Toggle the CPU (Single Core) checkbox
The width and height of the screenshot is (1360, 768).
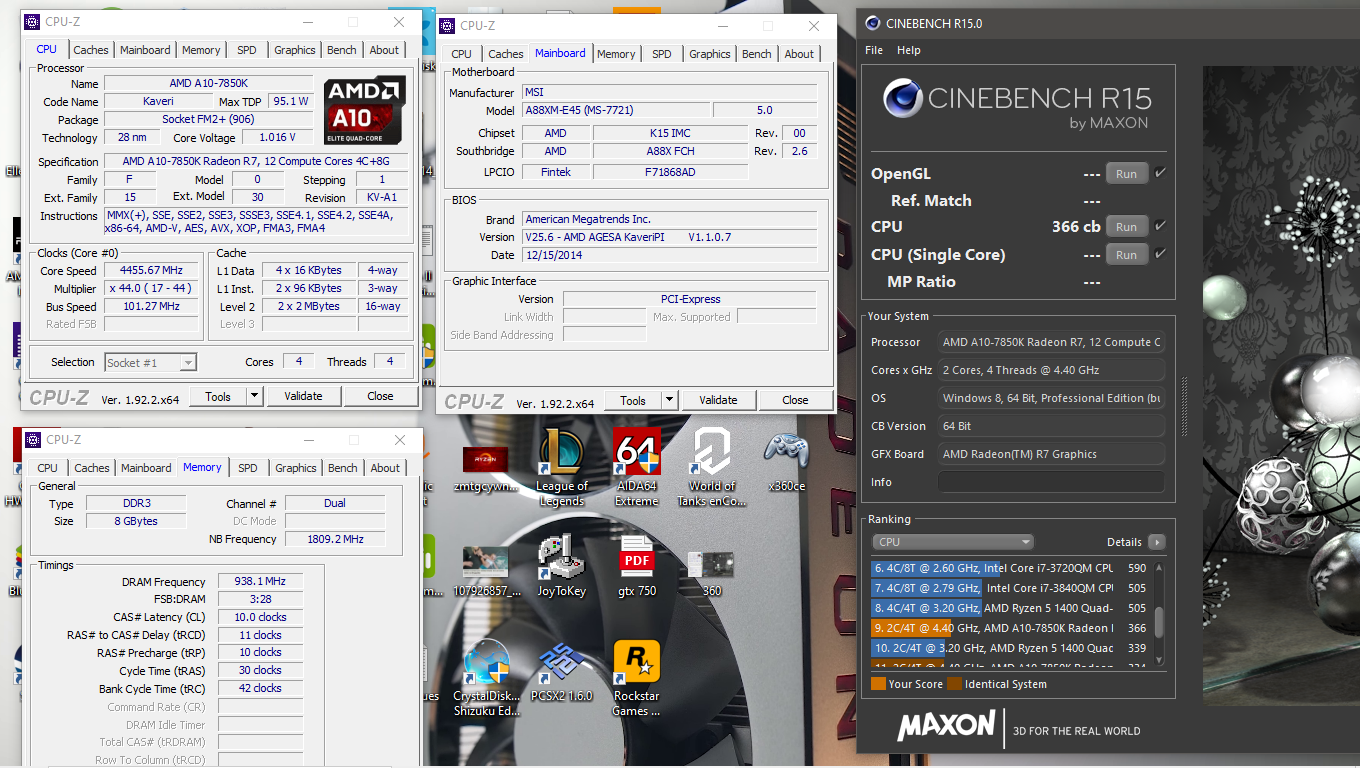click(x=1160, y=254)
